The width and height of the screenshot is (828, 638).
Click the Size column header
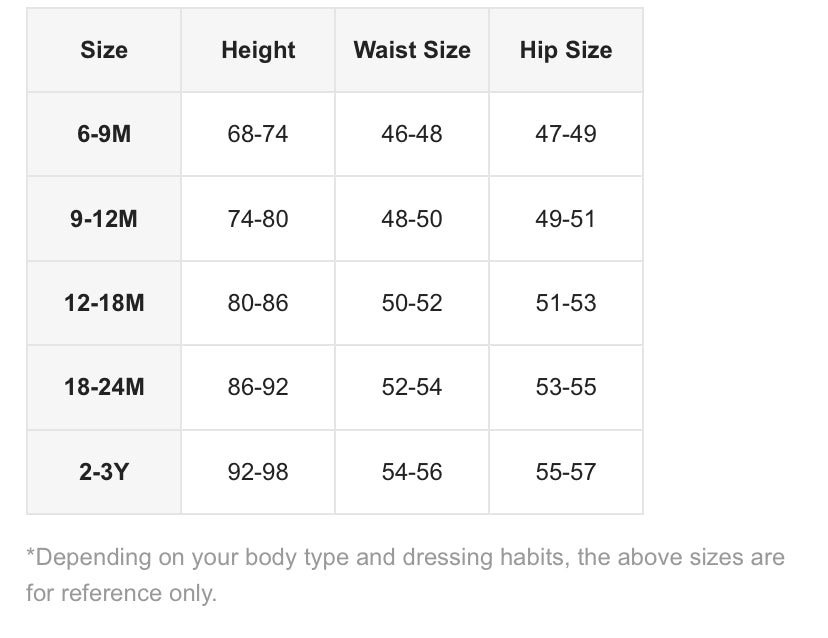coord(104,50)
